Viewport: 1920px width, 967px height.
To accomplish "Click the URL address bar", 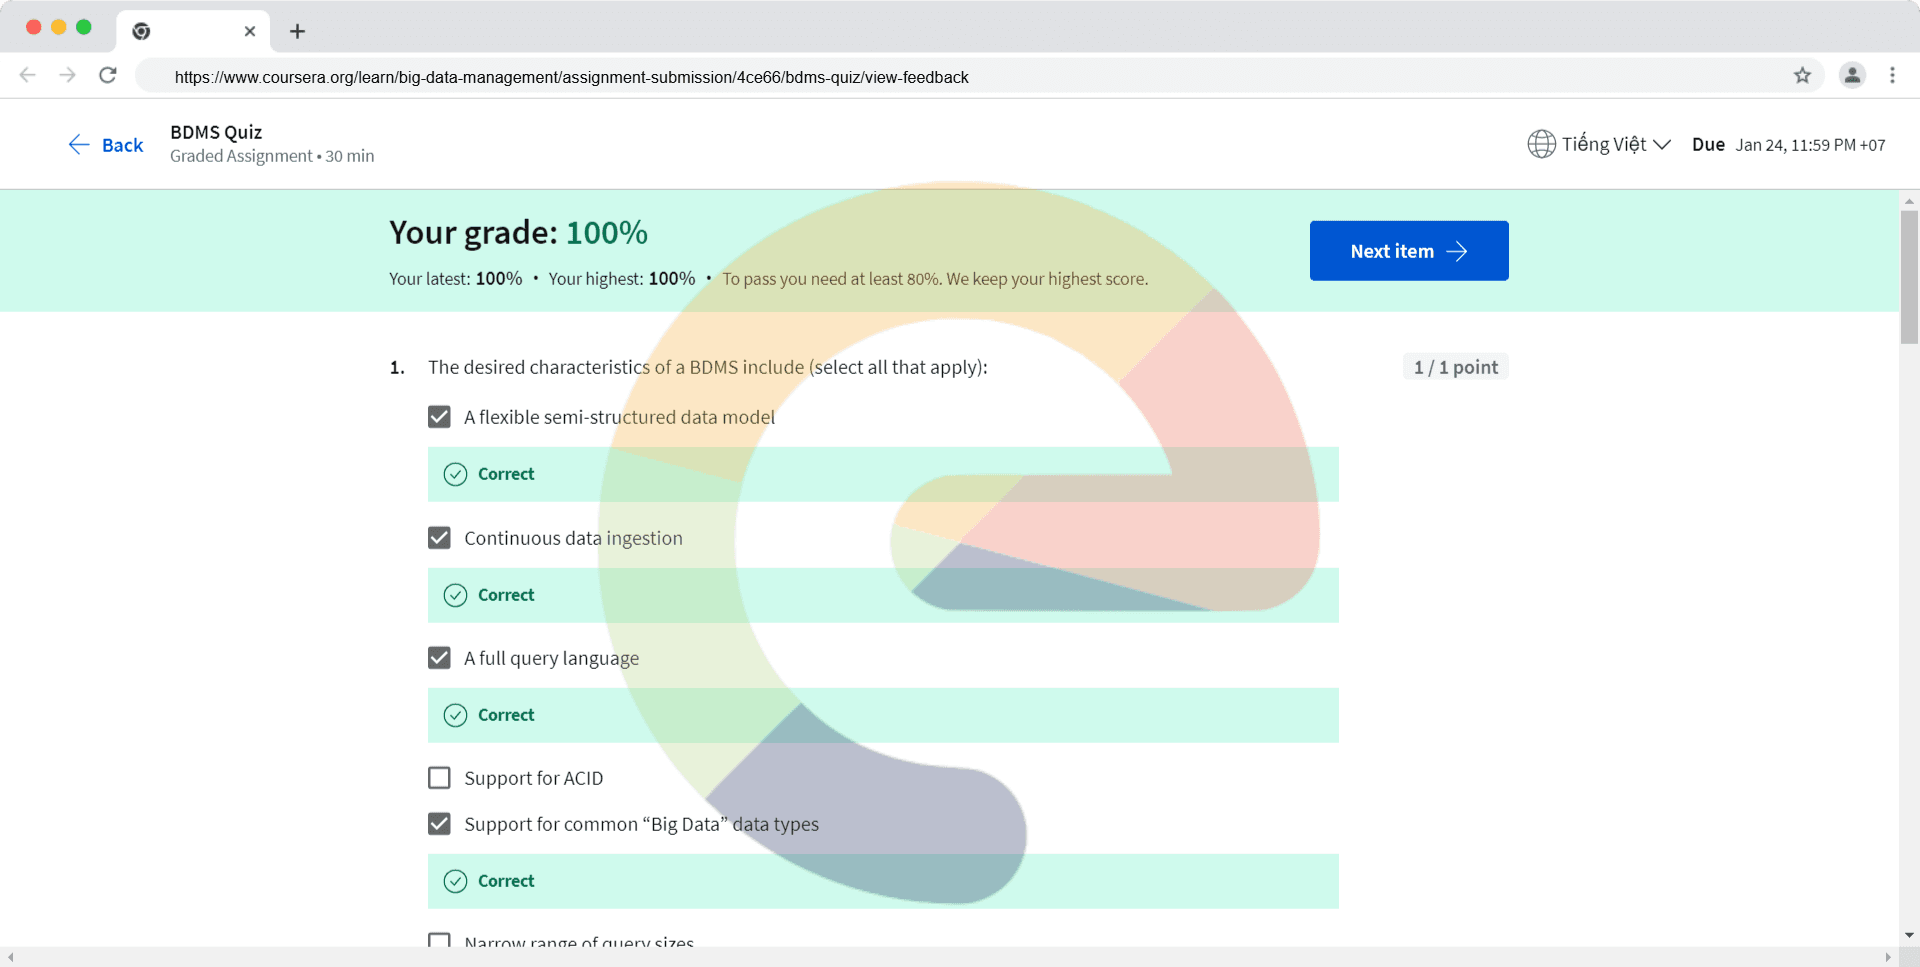I will click(x=960, y=77).
